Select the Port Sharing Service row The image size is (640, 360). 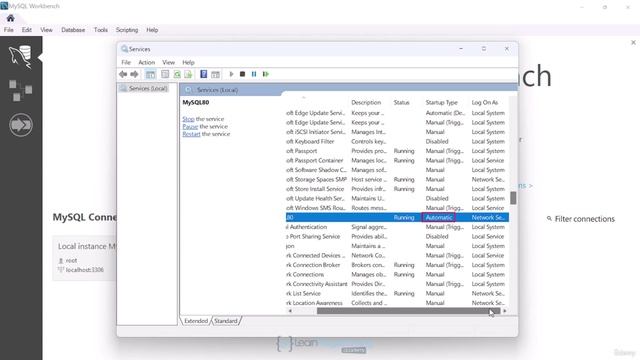tap(397, 236)
